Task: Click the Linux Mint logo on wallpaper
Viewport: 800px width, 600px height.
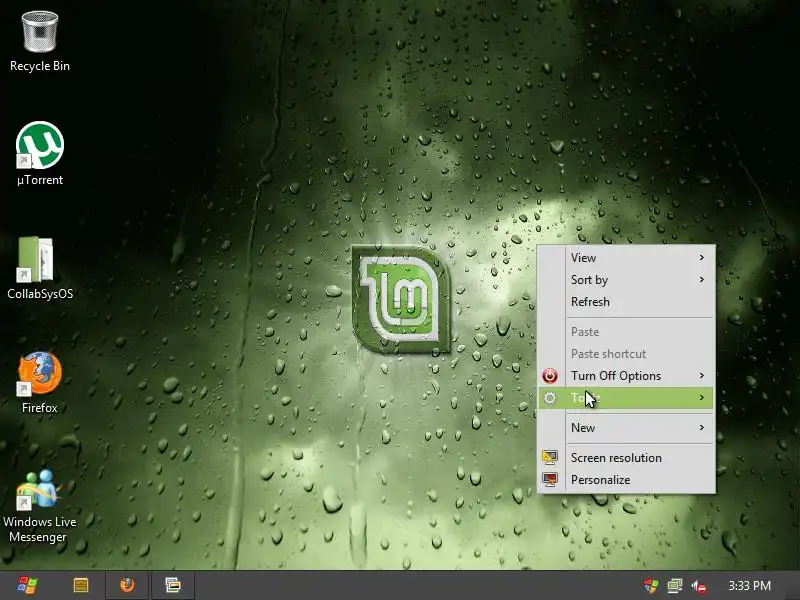Action: [x=402, y=299]
